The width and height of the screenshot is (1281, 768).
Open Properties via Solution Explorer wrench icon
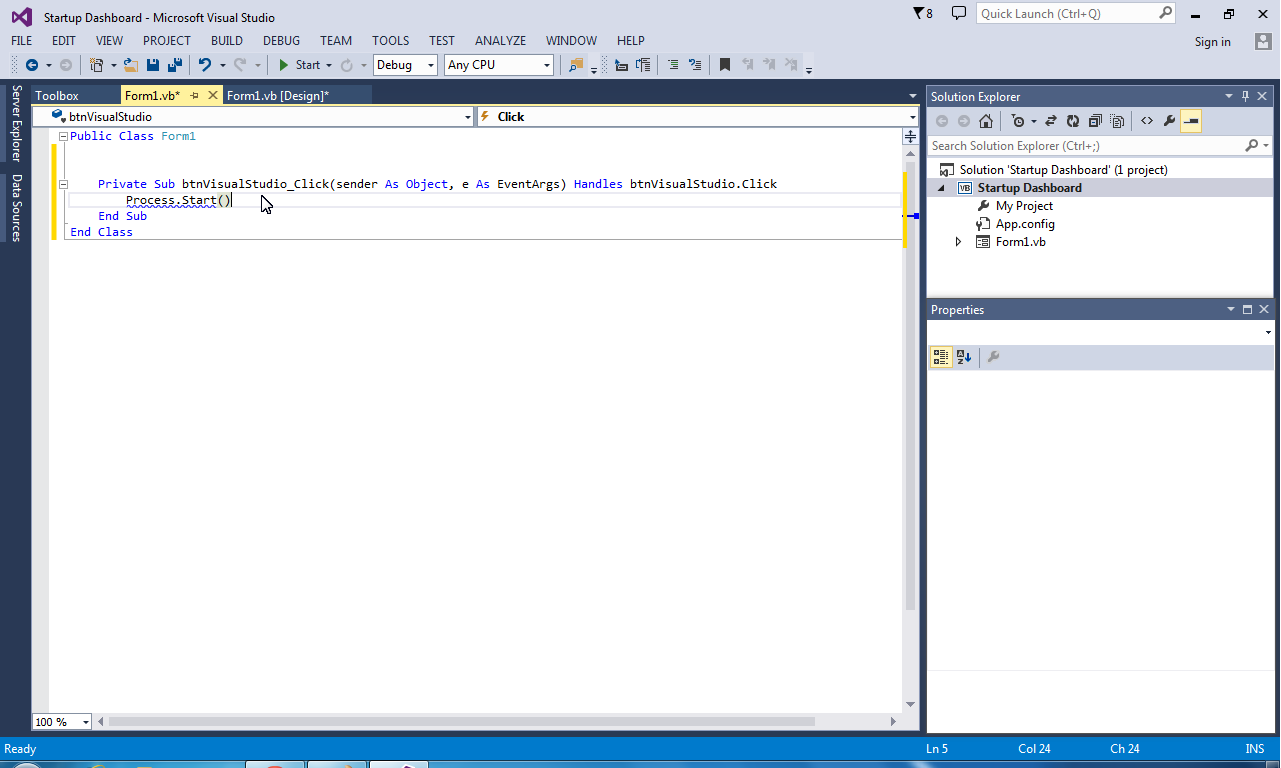click(x=1169, y=121)
